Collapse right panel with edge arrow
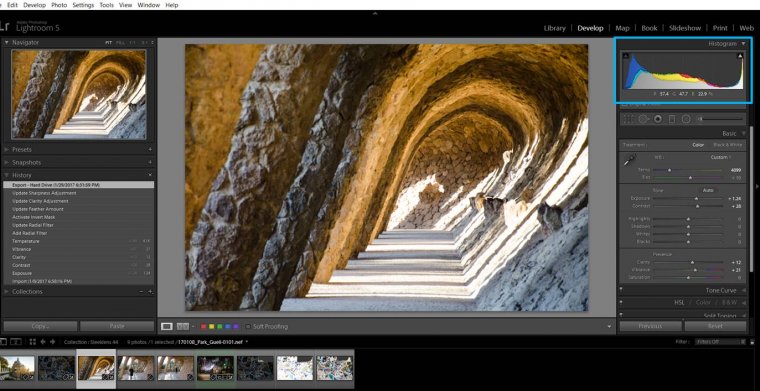 pos(757,187)
